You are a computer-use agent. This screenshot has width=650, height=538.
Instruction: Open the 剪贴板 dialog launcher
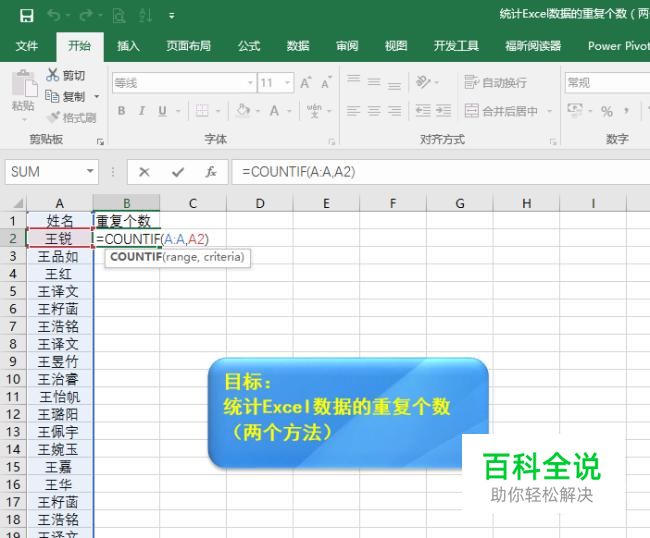pos(100,141)
